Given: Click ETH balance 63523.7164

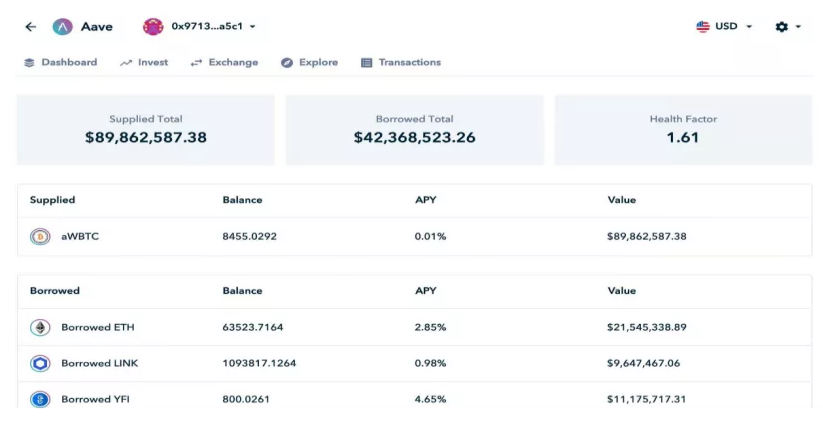Looking at the screenshot, I should pos(252,327).
